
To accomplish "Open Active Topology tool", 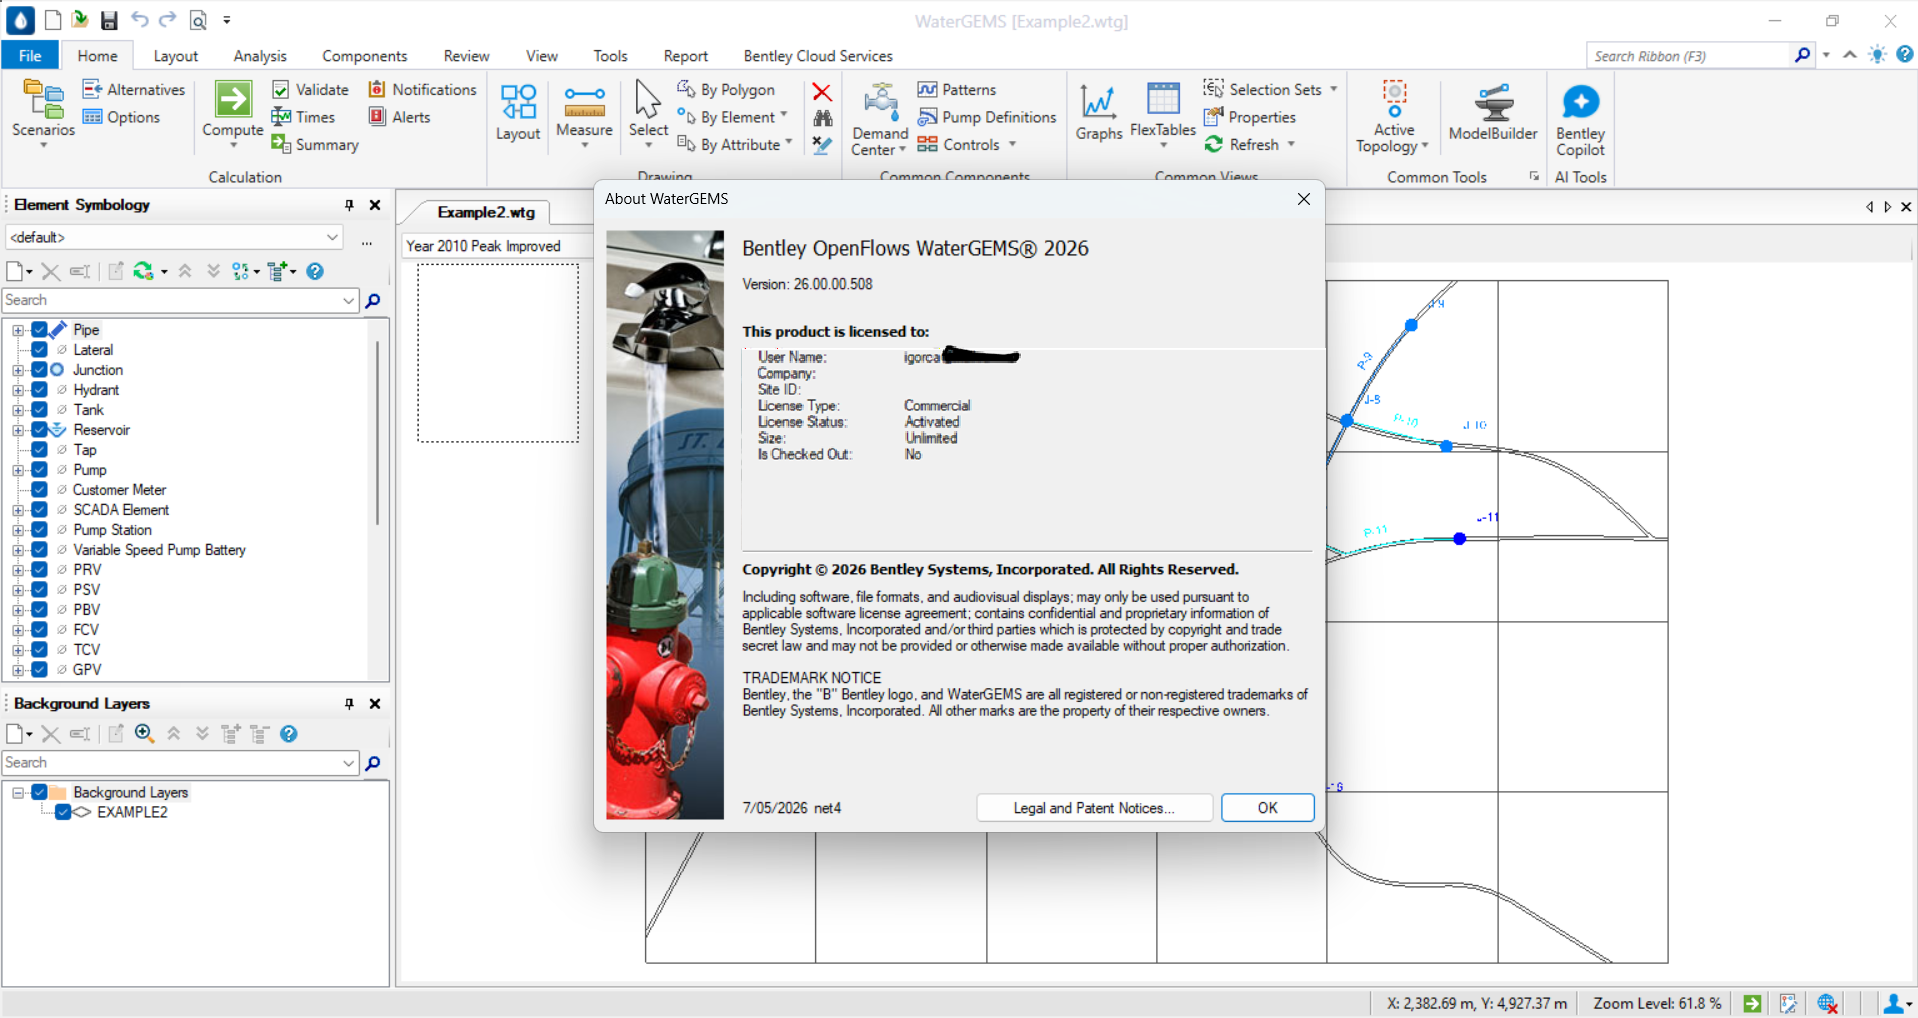I will (x=1393, y=118).
